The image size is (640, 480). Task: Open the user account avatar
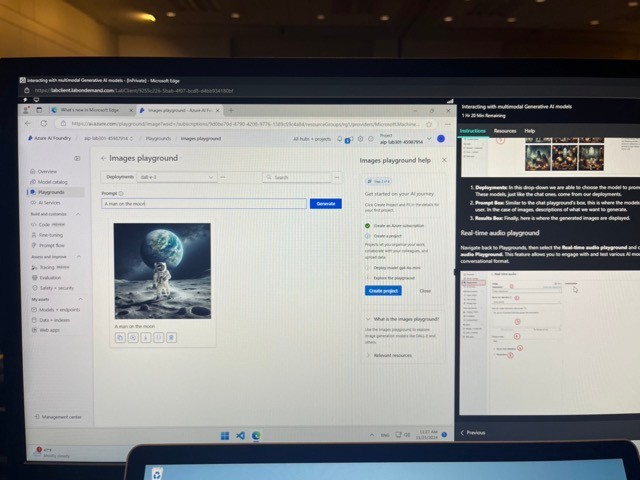point(441,139)
